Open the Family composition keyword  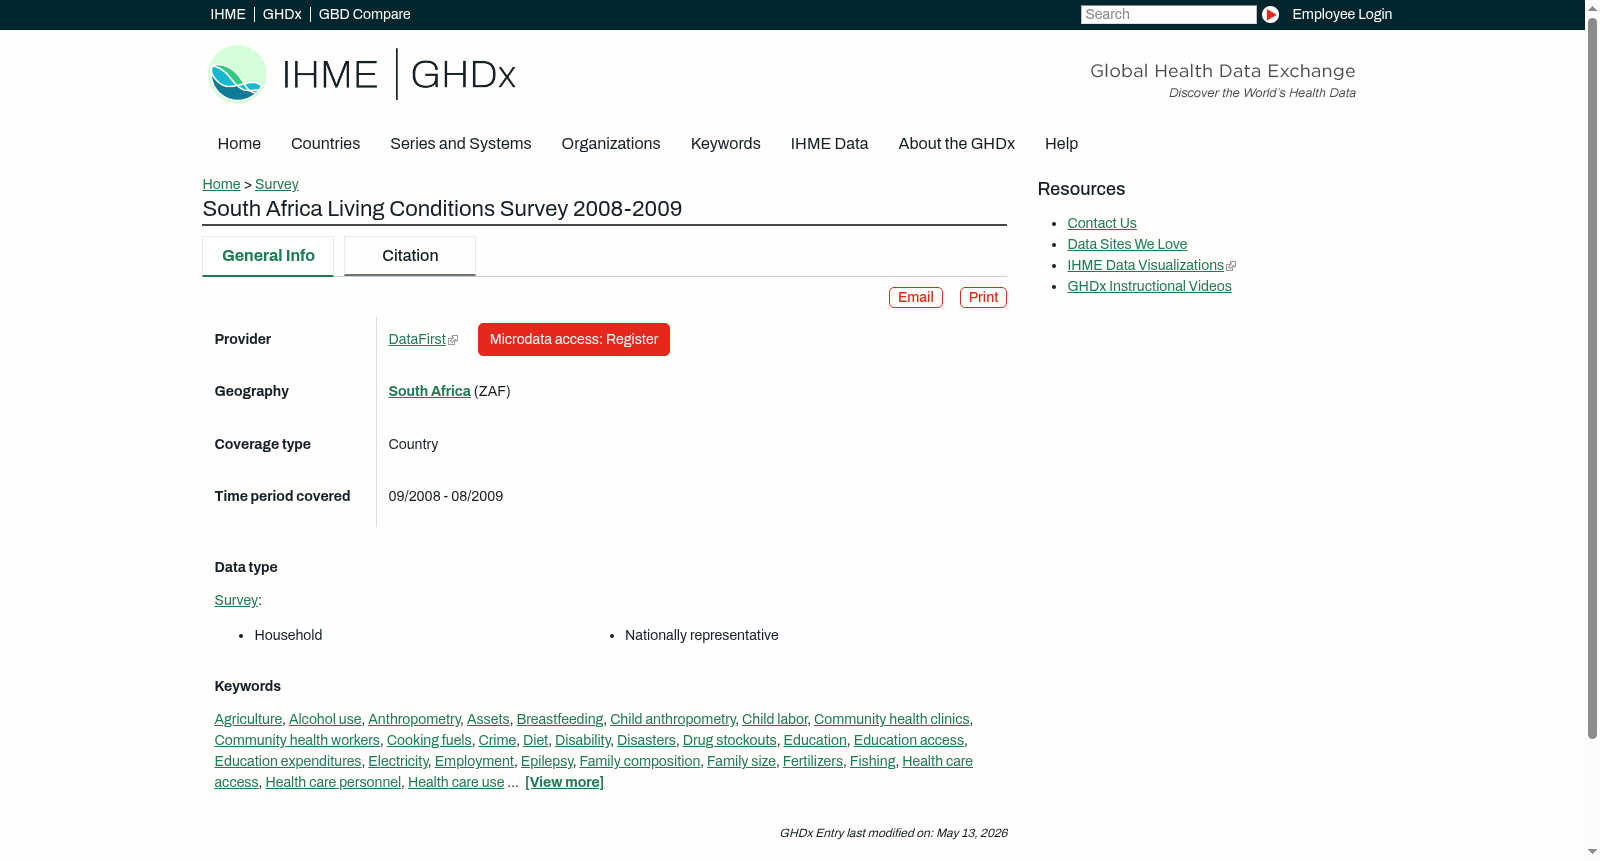640,761
